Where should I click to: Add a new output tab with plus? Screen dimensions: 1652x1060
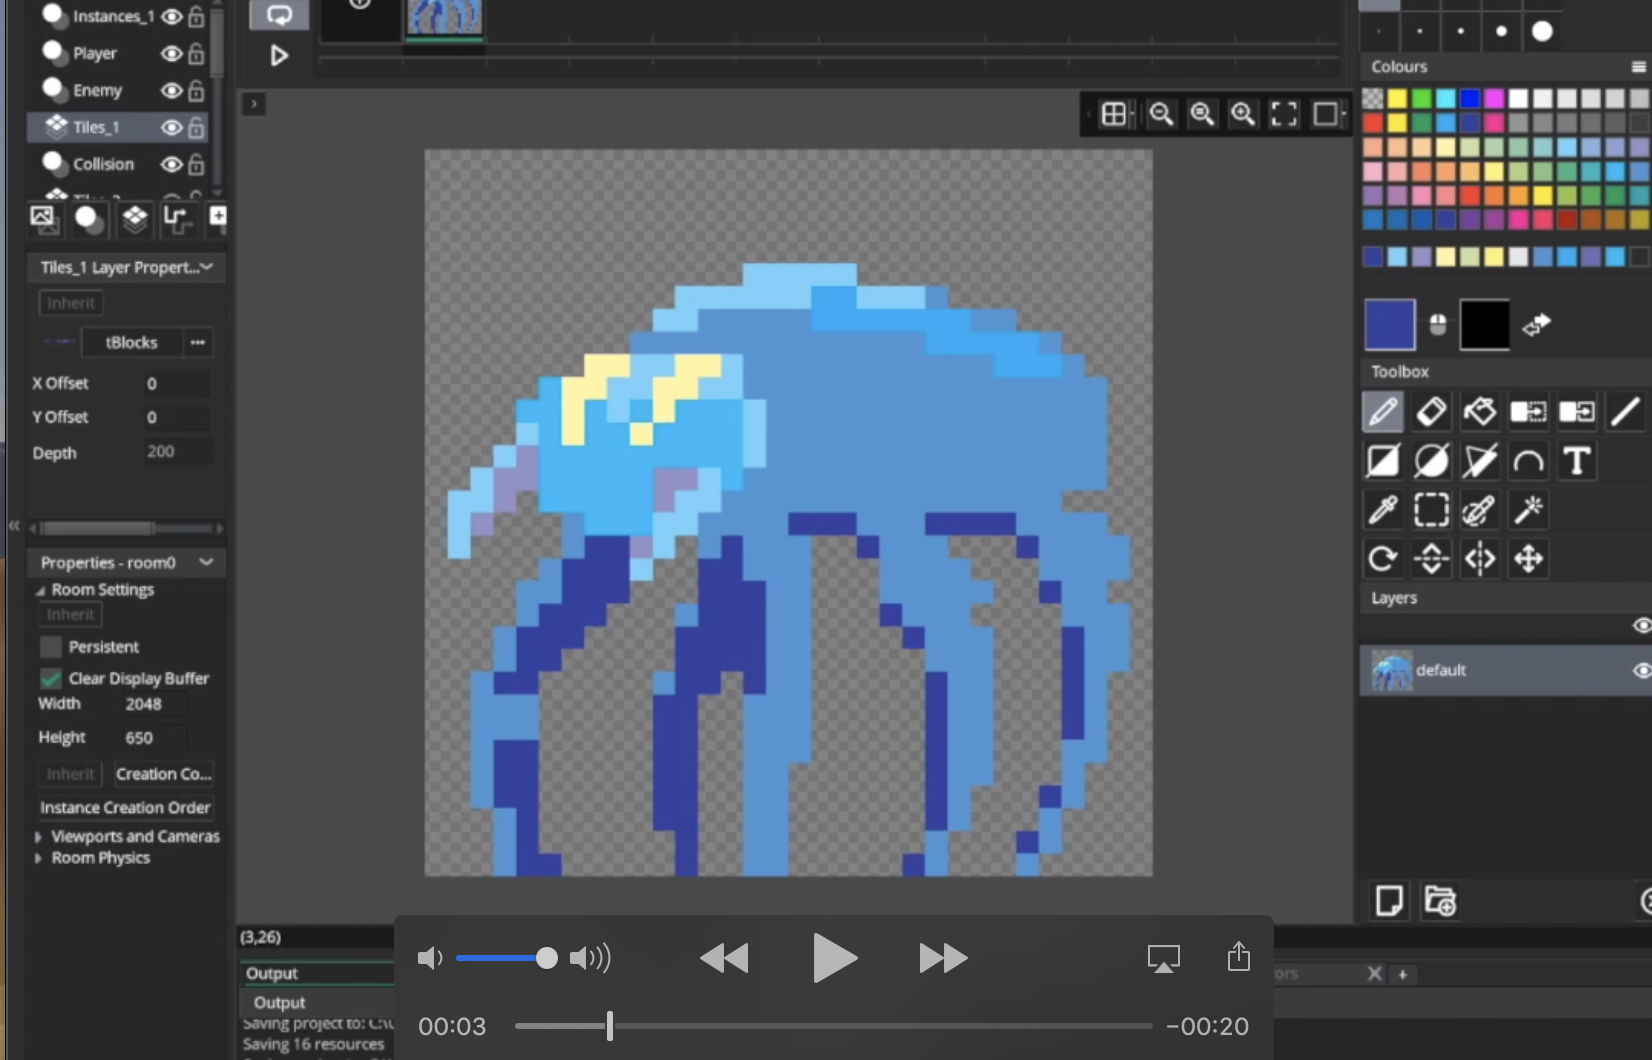[1402, 974]
